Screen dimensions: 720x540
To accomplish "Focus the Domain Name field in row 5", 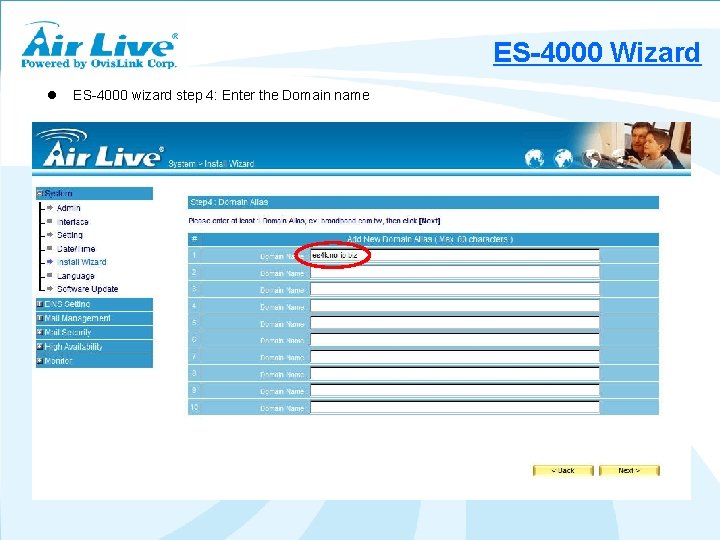I will point(455,323).
